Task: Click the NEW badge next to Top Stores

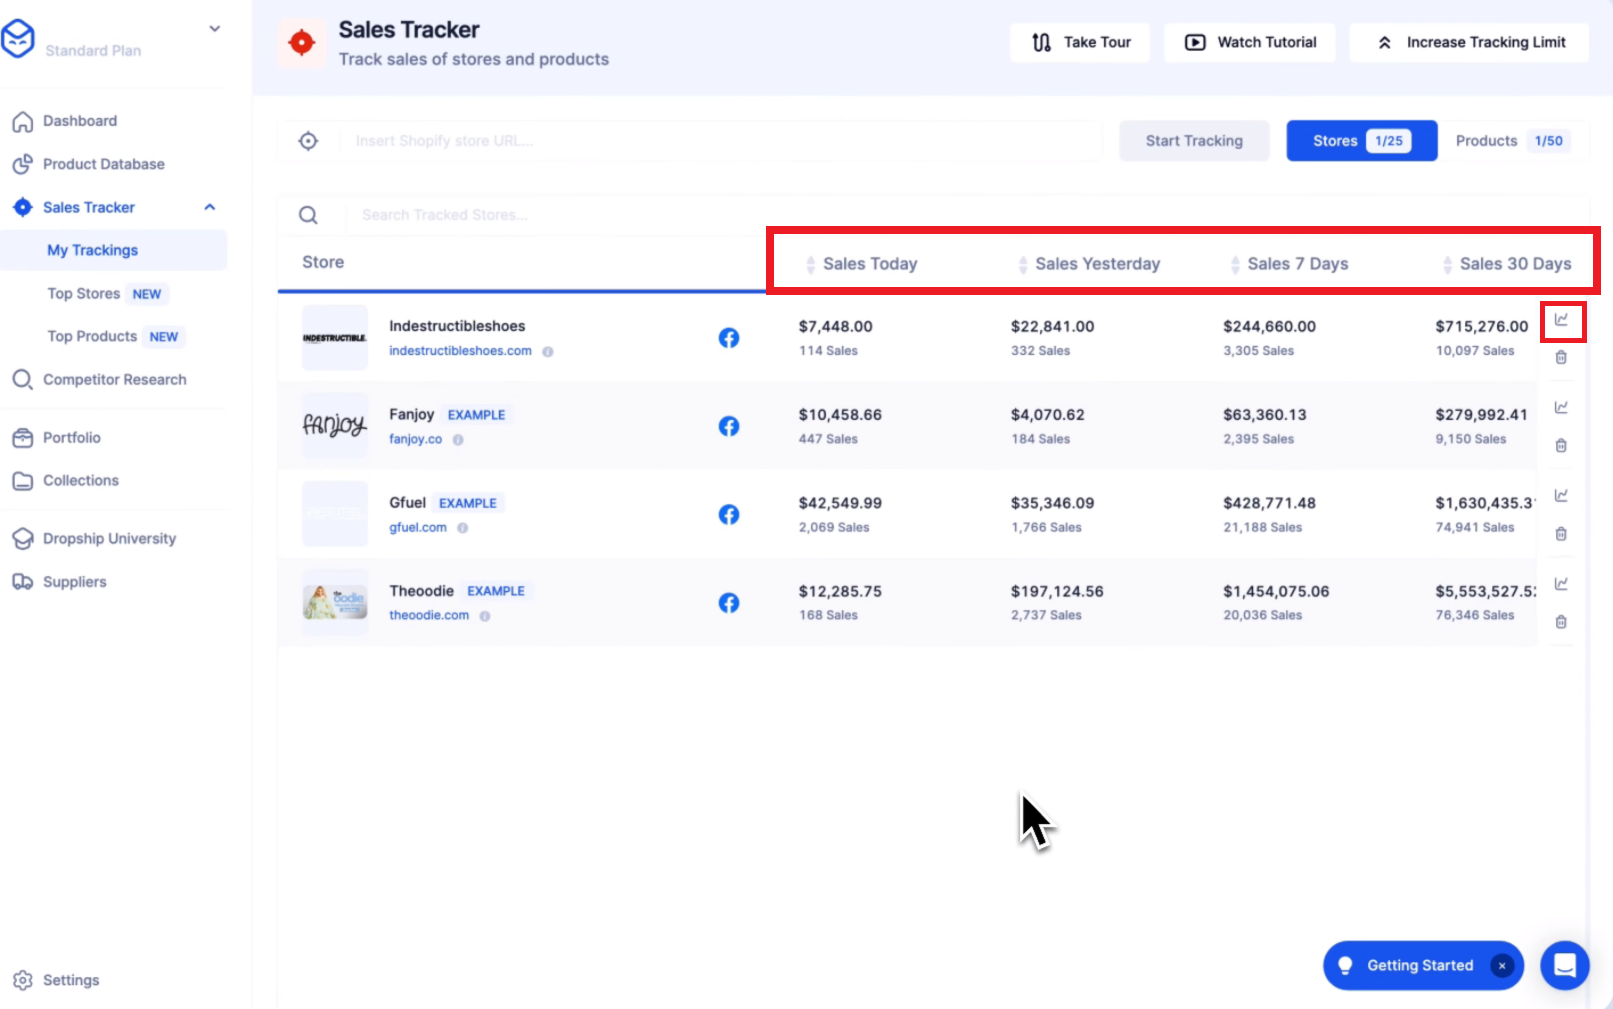Action: [147, 294]
